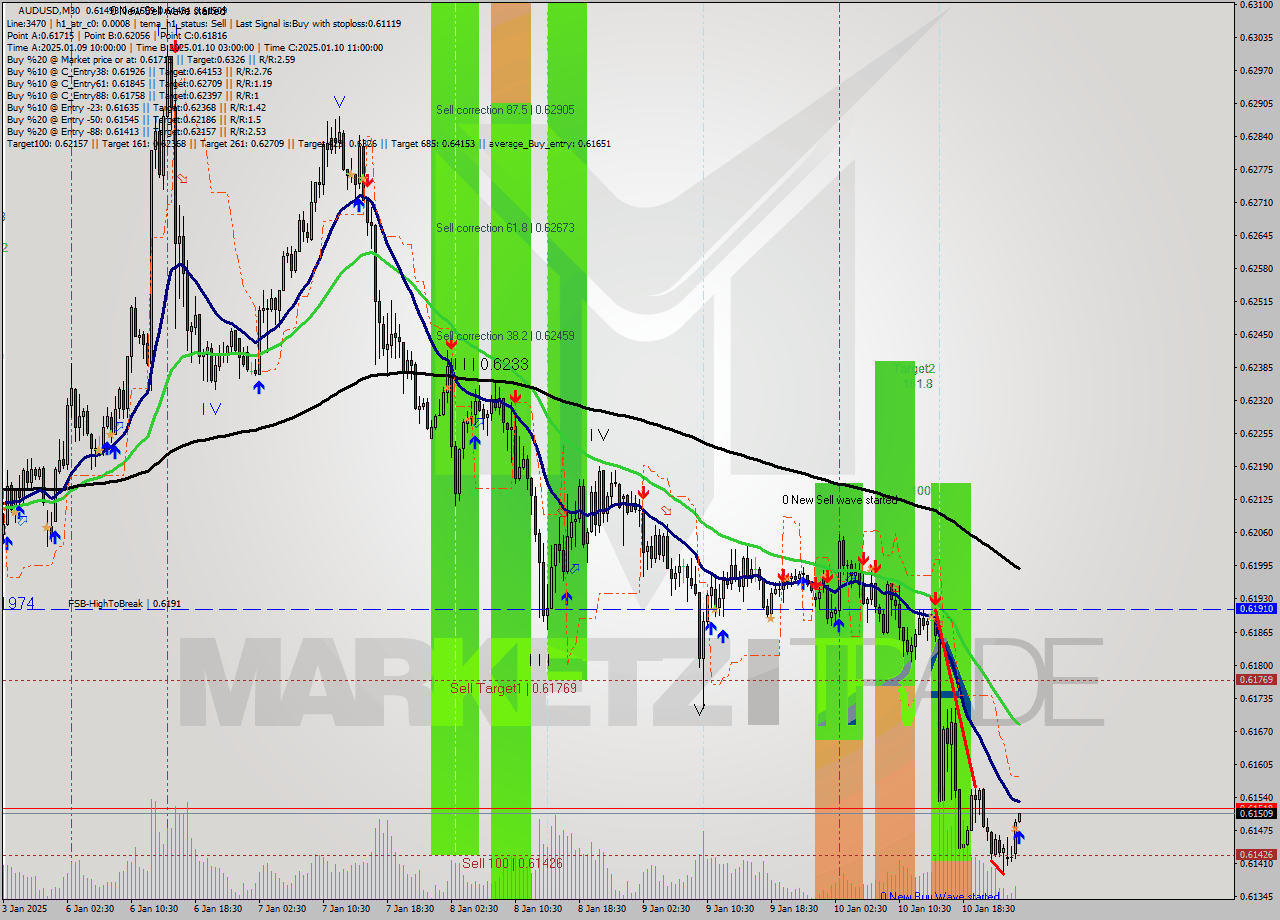Click the 0.62190 price scale label
The width and height of the screenshot is (1280, 920).
1256,466
